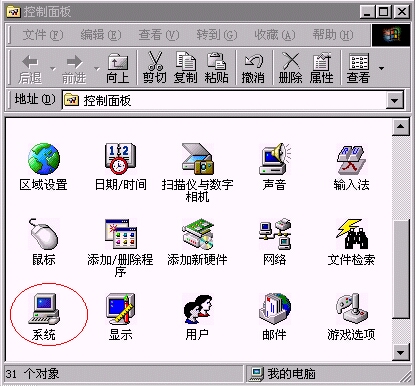The width and height of the screenshot is (415, 386).
Task: Click 我的电脑 in the status bar
Action: 291,374
